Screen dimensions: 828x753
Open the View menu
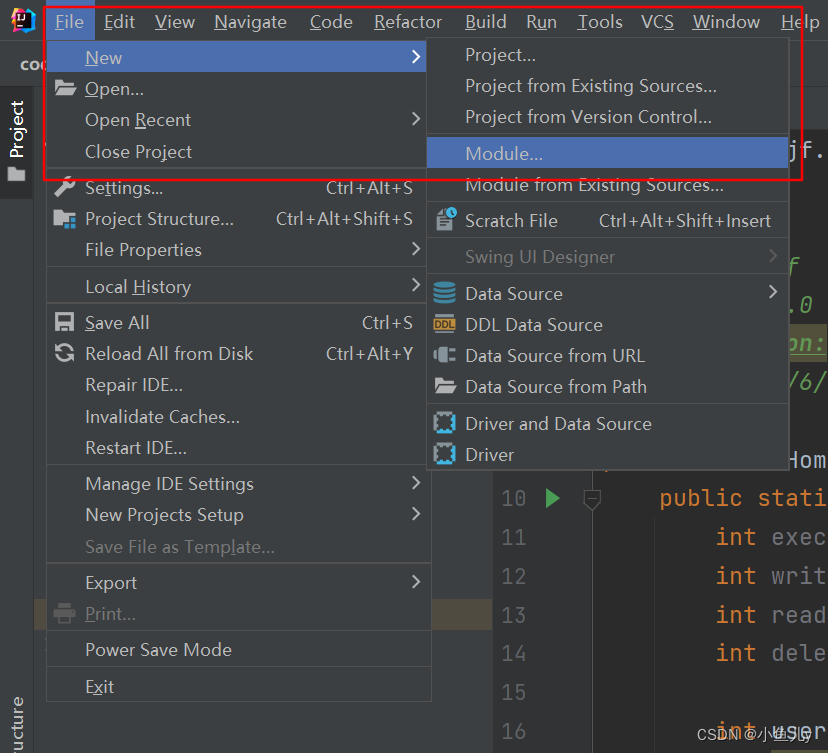(175, 22)
